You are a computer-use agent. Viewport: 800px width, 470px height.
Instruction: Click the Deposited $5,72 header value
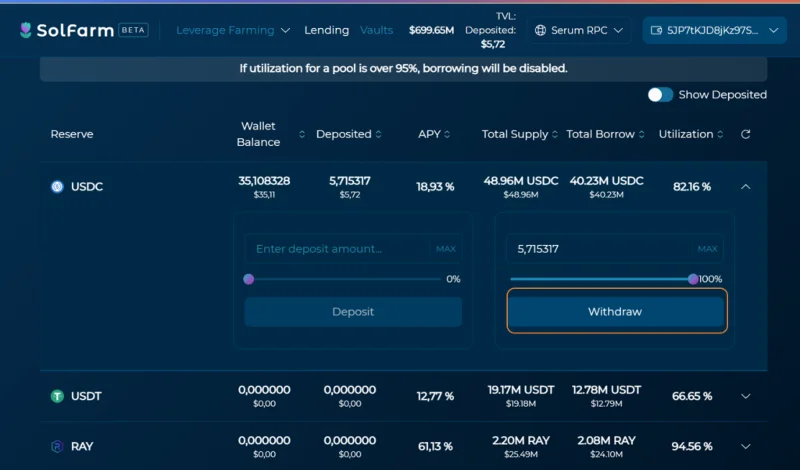click(x=493, y=44)
